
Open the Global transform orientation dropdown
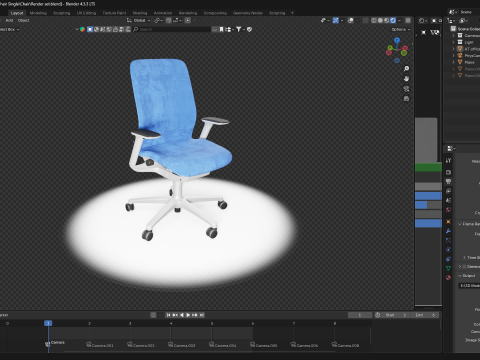point(139,20)
